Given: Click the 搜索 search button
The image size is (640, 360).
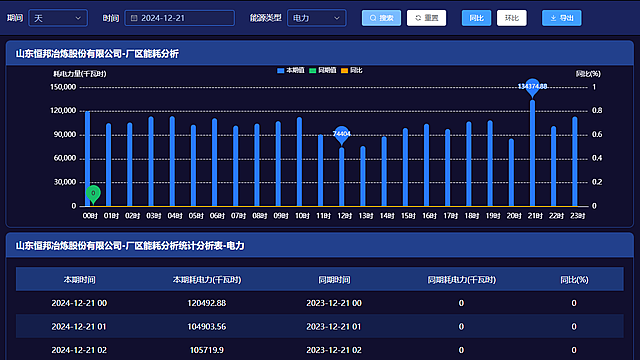Looking at the screenshot, I should pyautogui.click(x=381, y=18).
